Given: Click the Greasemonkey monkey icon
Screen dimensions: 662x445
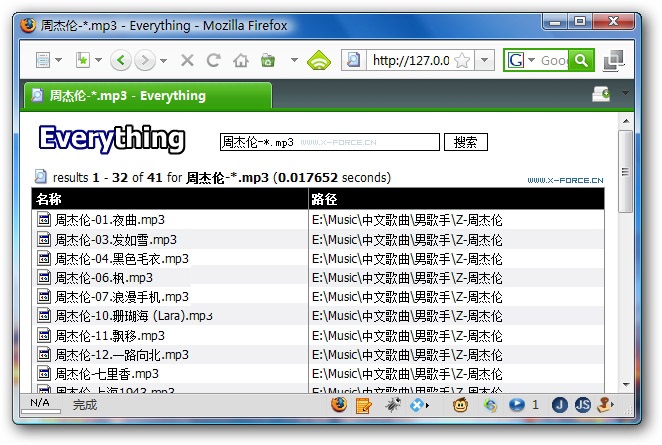Looking at the screenshot, I should pyautogui.click(x=460, y=405).
